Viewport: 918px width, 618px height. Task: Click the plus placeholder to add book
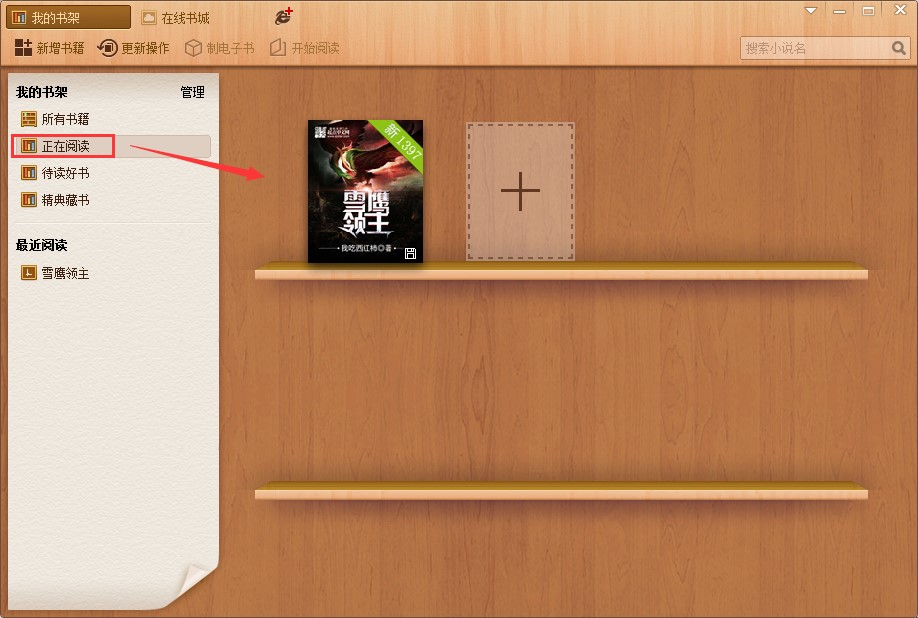(x=520, y=191)
